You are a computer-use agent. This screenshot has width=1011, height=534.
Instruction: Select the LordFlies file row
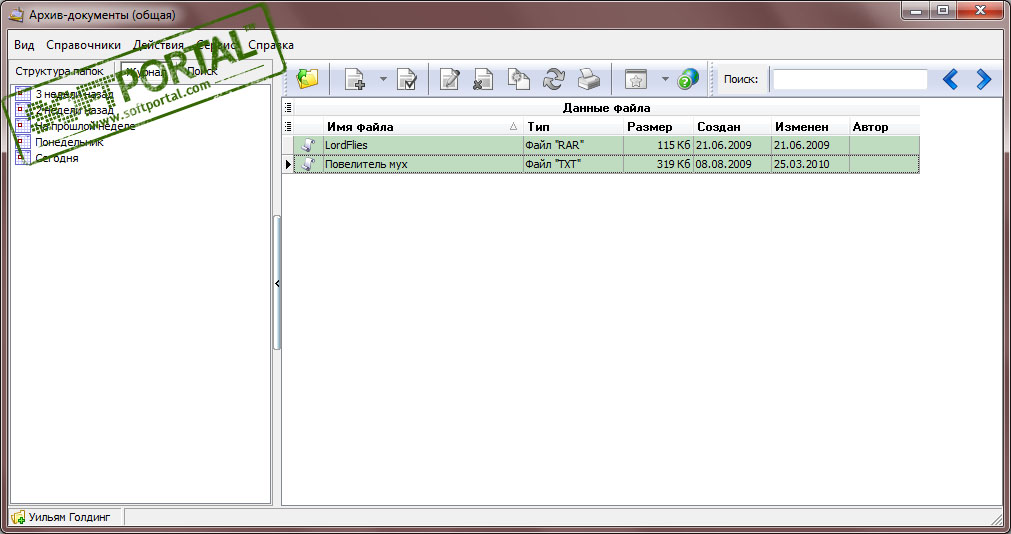(x=607, y=145)
